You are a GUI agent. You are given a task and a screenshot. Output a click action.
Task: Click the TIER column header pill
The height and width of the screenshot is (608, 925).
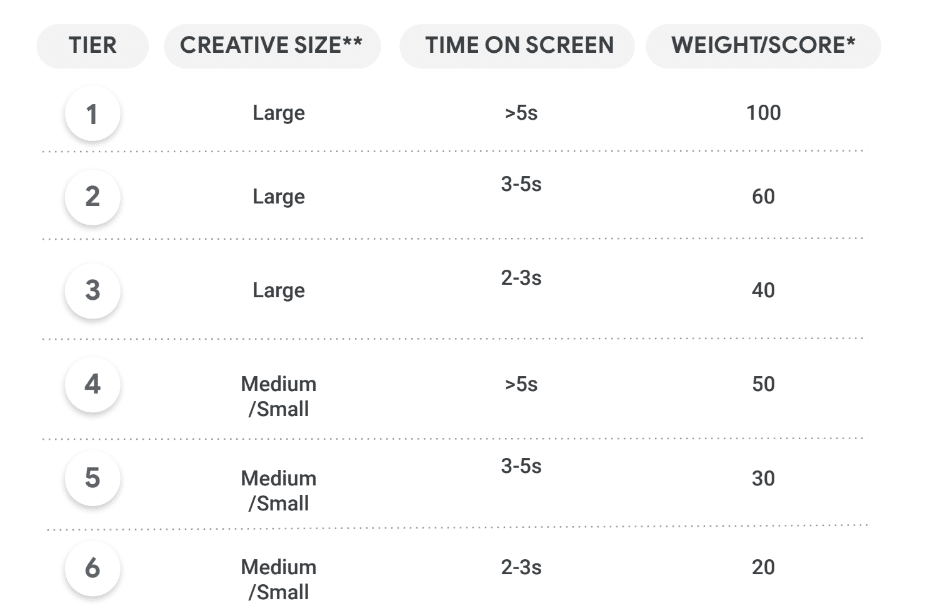[92, 46]
